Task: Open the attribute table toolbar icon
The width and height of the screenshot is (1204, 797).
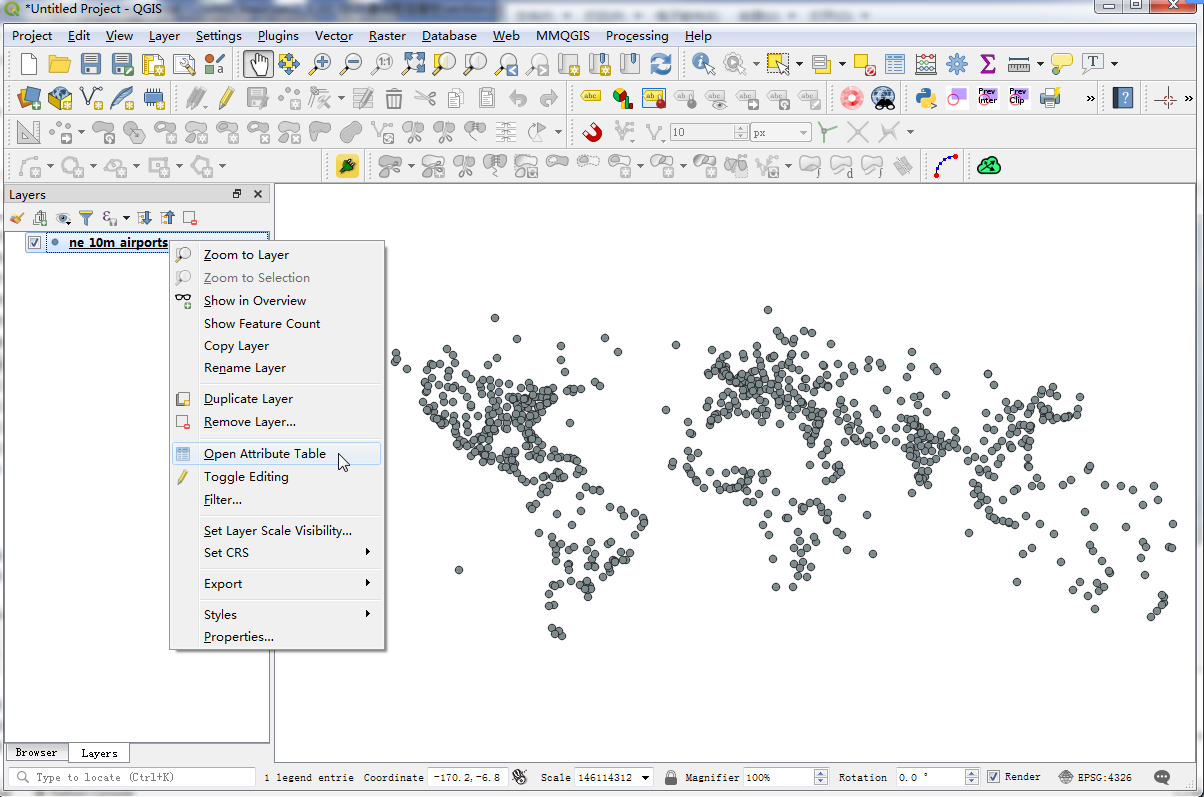Action: click(895, 64)
